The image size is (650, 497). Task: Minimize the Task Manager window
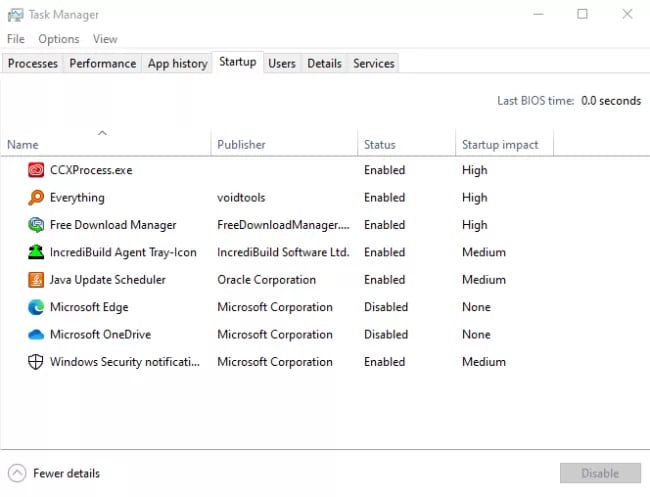pyautogui.click(x=538, y=15)
